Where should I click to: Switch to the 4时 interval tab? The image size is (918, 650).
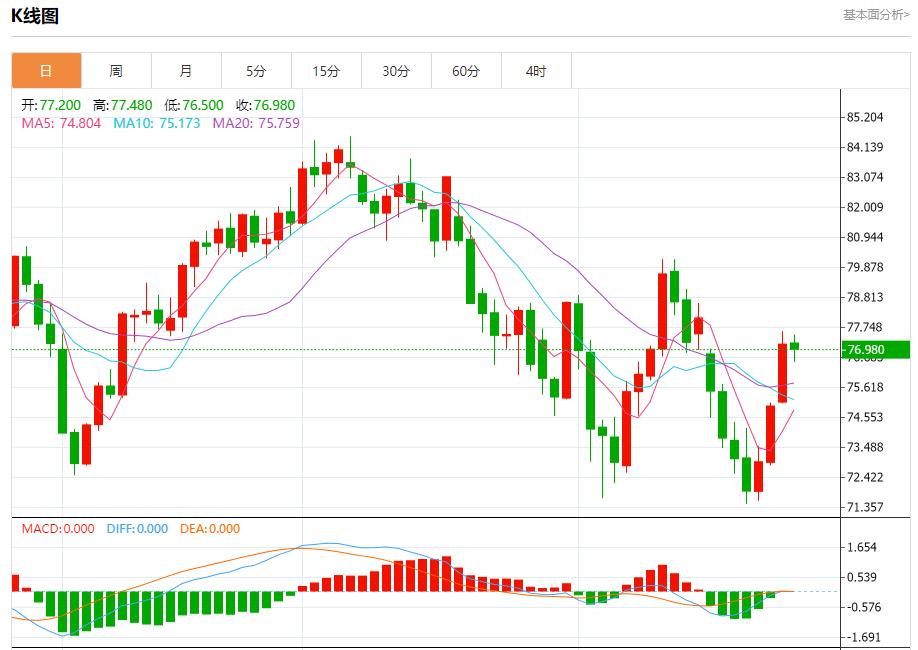point(536,71)
